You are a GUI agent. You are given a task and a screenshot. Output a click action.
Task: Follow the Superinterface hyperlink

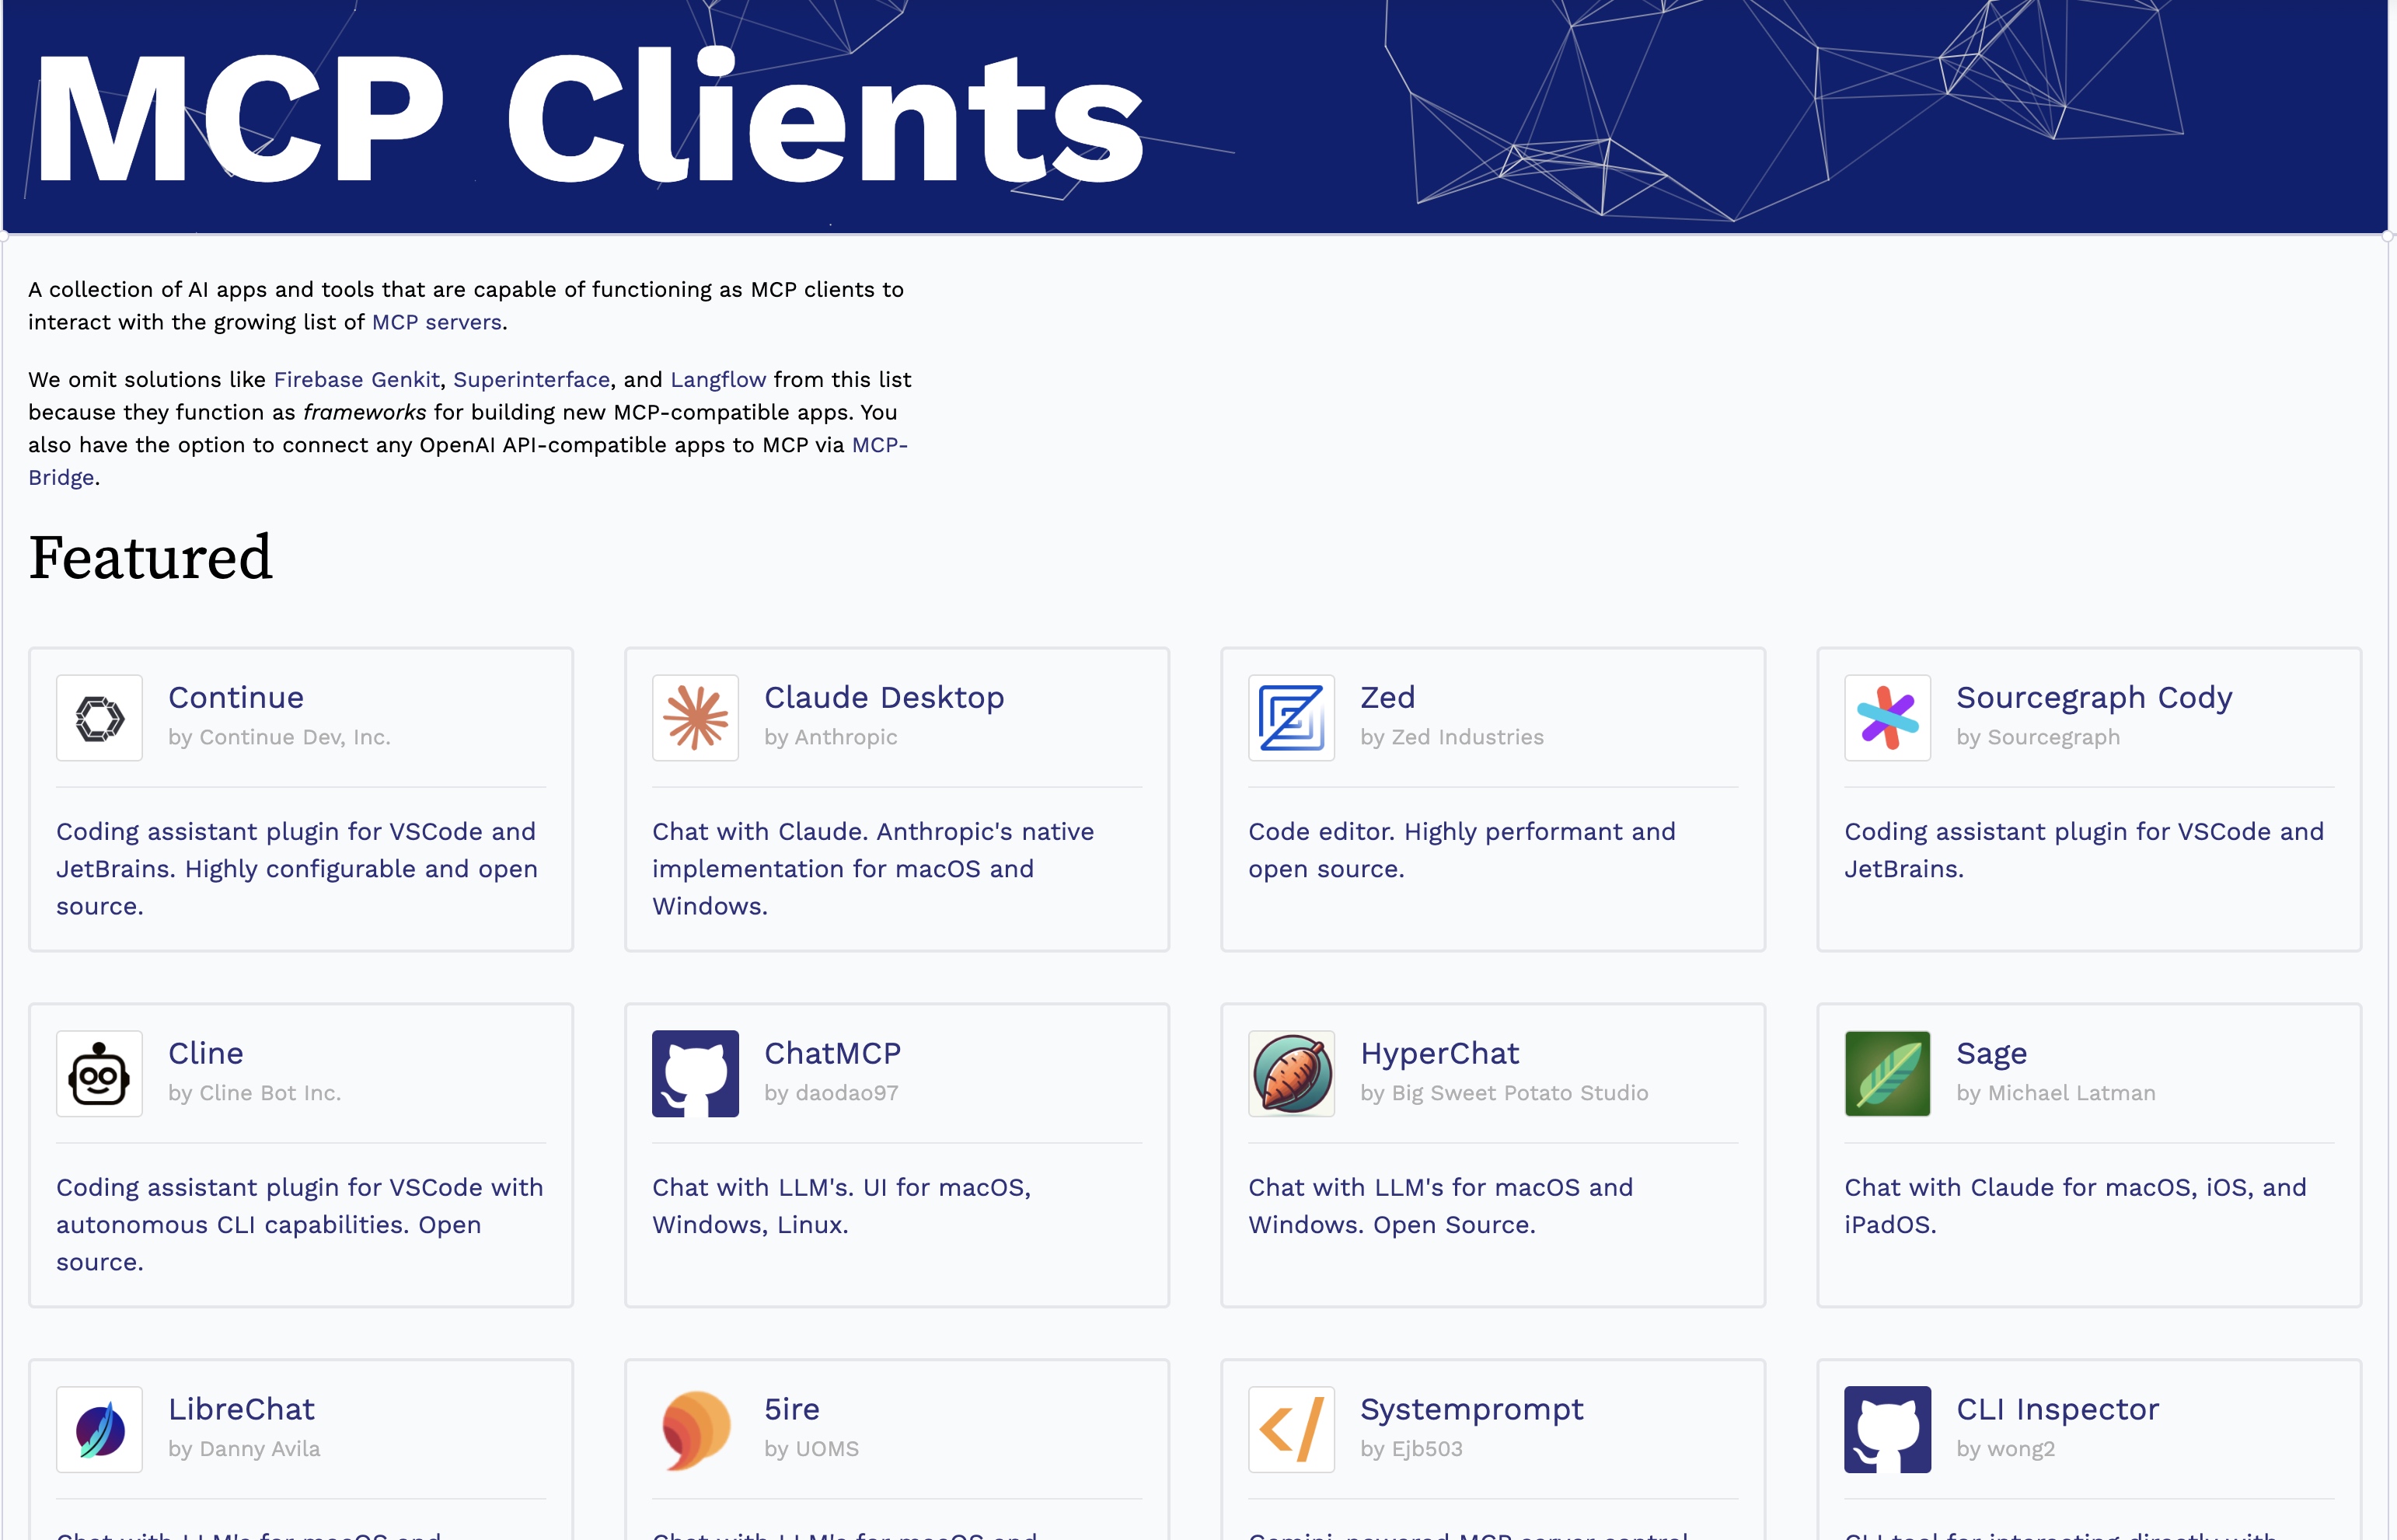pos(531,380)
